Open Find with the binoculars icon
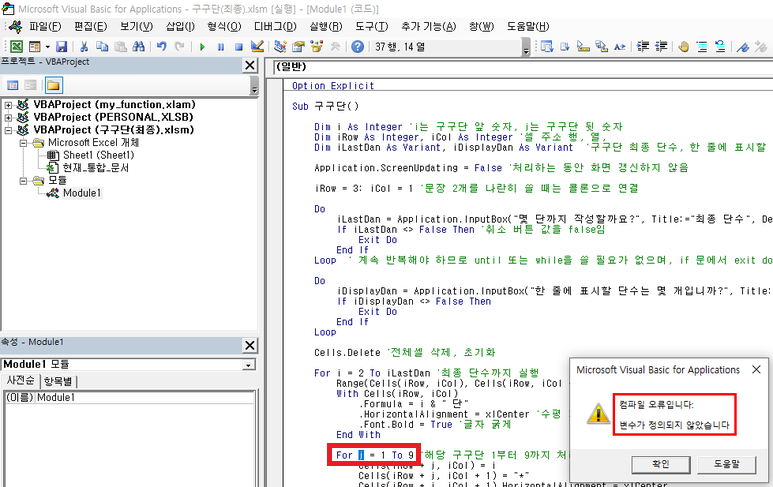 (139, 47)
